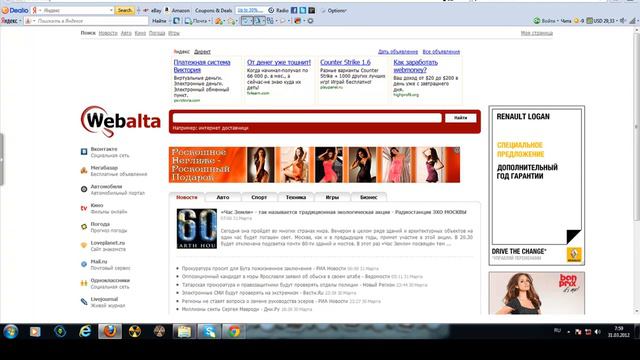
Task: Open Windows Start menu
Action: (11, 331)
